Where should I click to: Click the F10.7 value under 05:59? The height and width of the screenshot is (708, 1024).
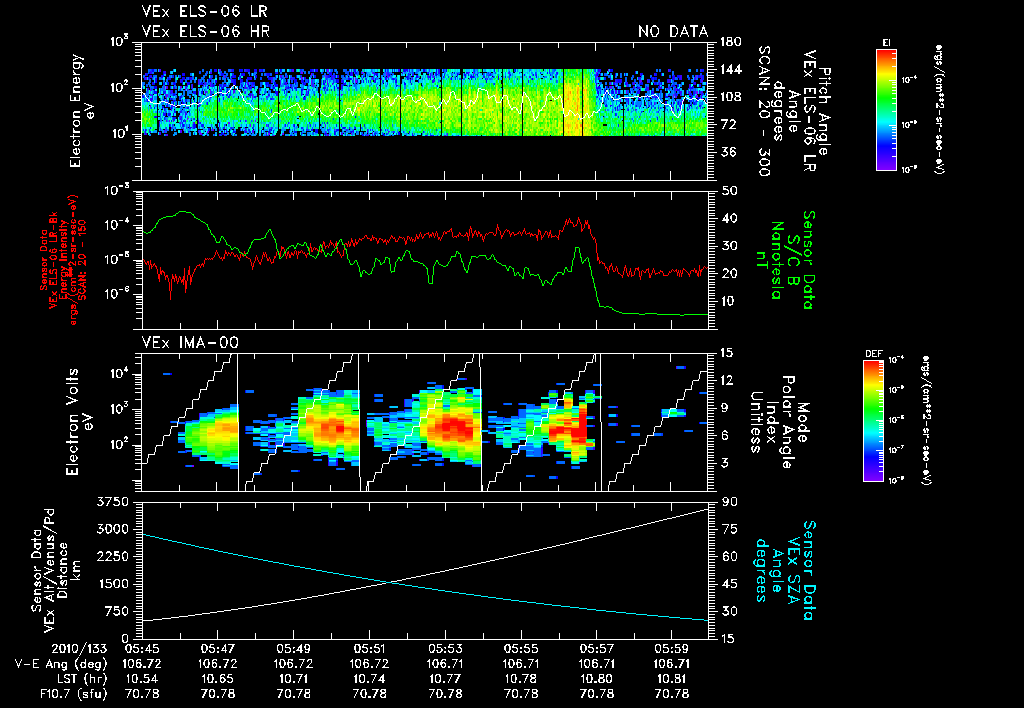tap(672, 694)
